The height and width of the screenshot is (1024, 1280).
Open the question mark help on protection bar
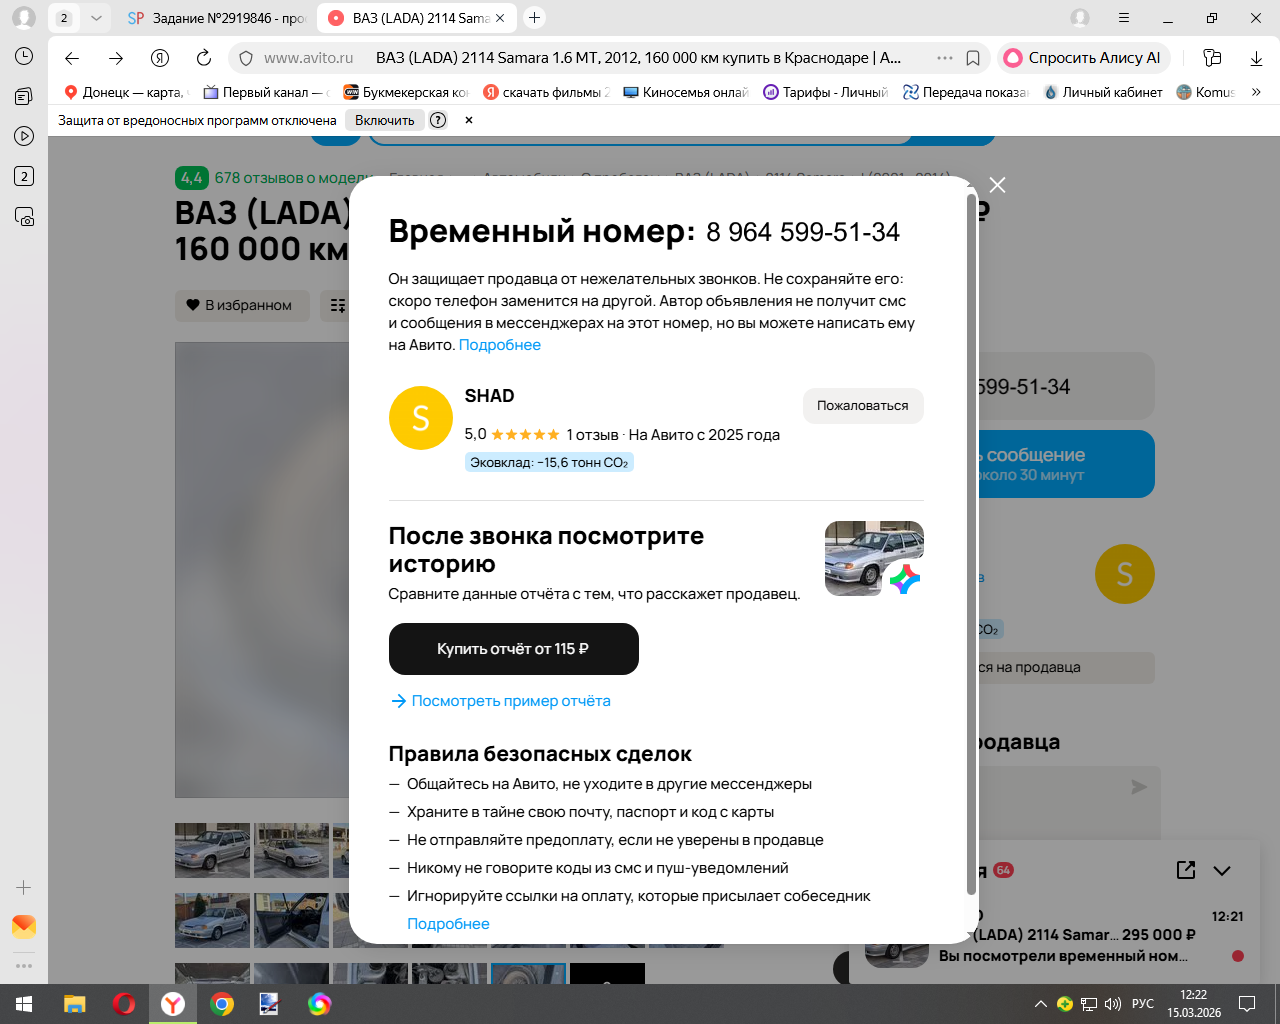(x=438, y=120)
